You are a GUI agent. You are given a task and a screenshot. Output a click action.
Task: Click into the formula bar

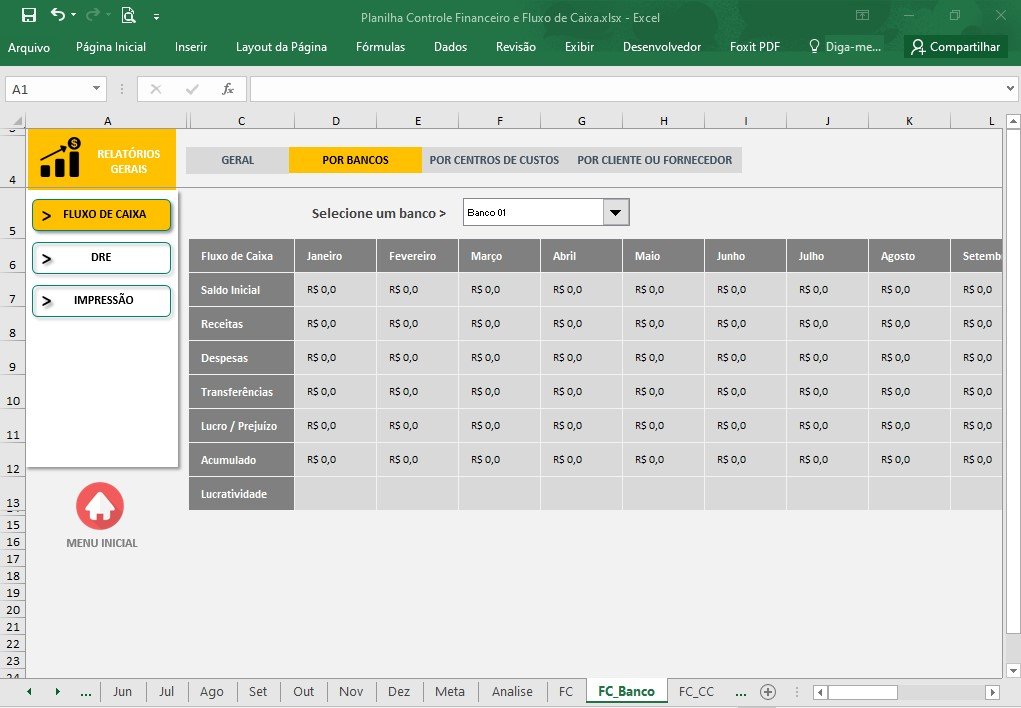(626, 89)
